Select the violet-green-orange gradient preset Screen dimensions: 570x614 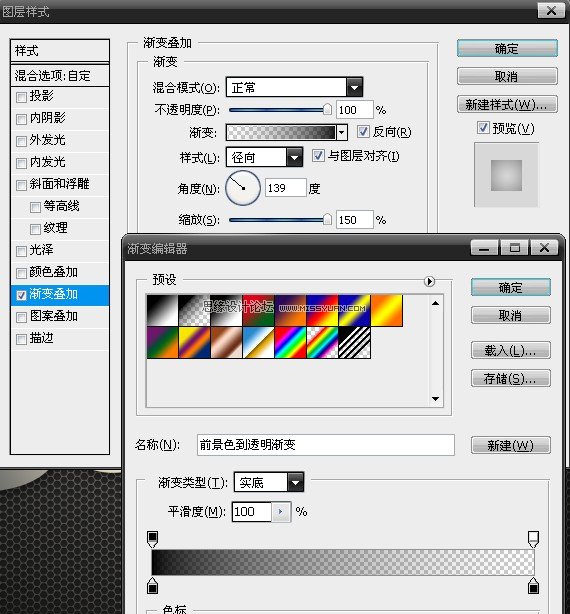coord(162,343)
